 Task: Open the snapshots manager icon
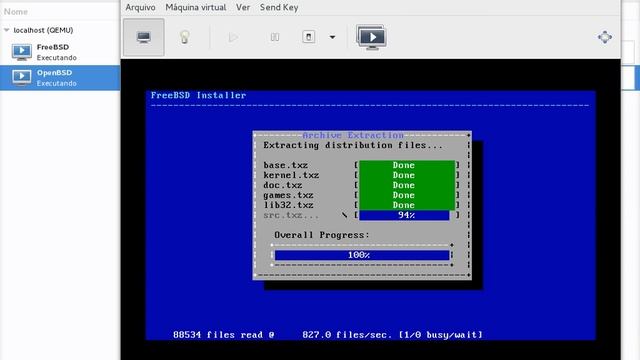(x=371, y=37)
